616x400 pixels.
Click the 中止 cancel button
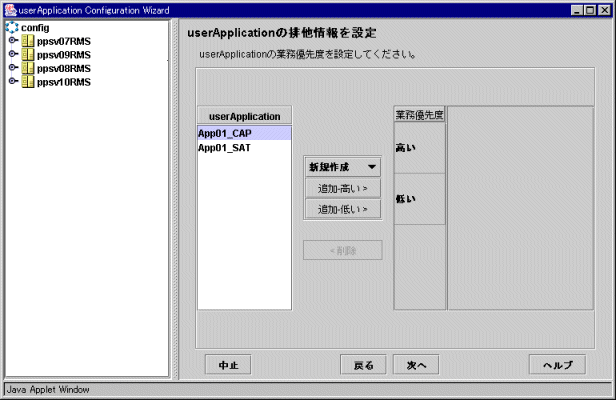pos(228,365)
